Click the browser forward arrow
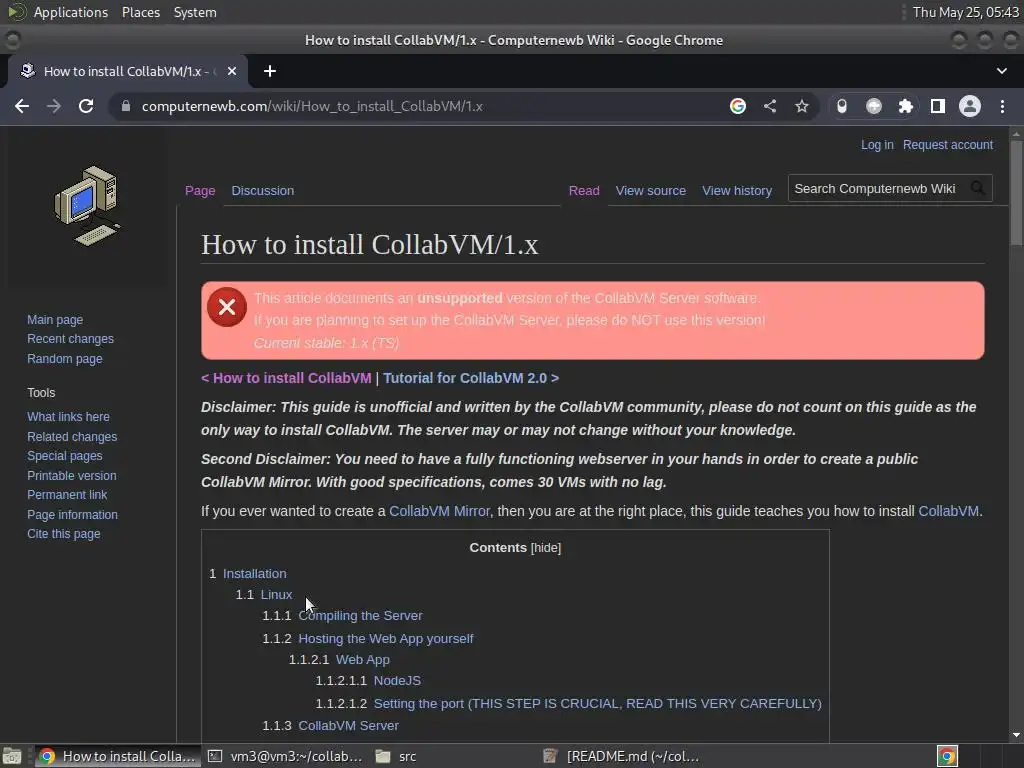The image size is (1024, 768). pos(54,106)
